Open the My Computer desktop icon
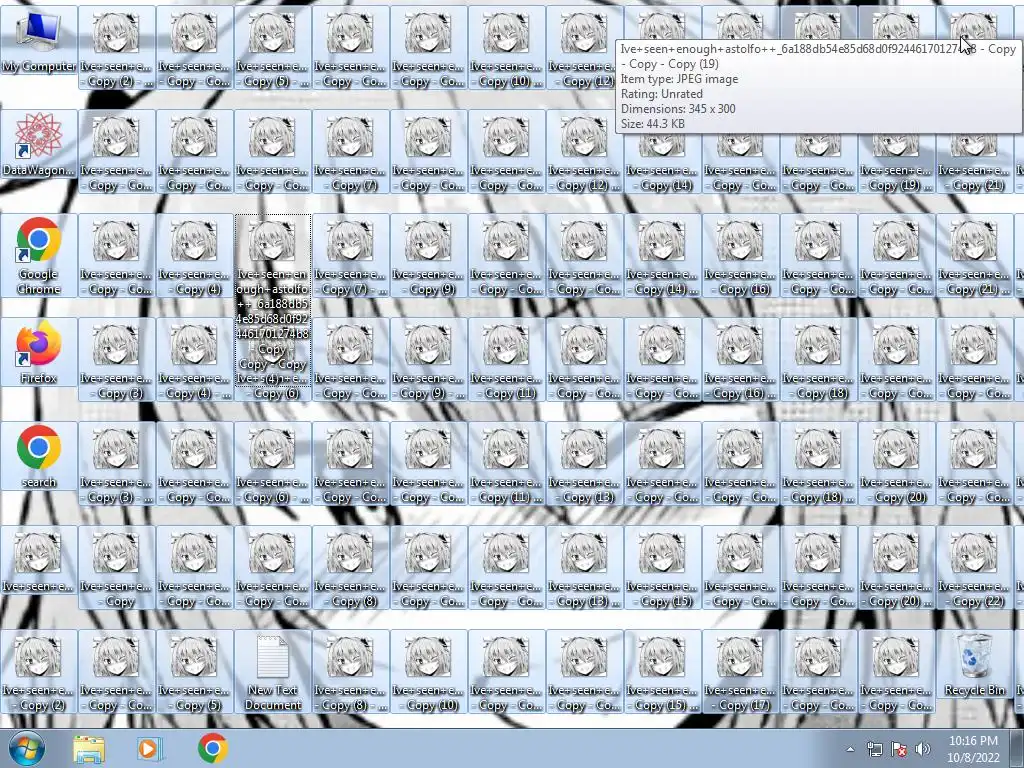 [39, 42]
